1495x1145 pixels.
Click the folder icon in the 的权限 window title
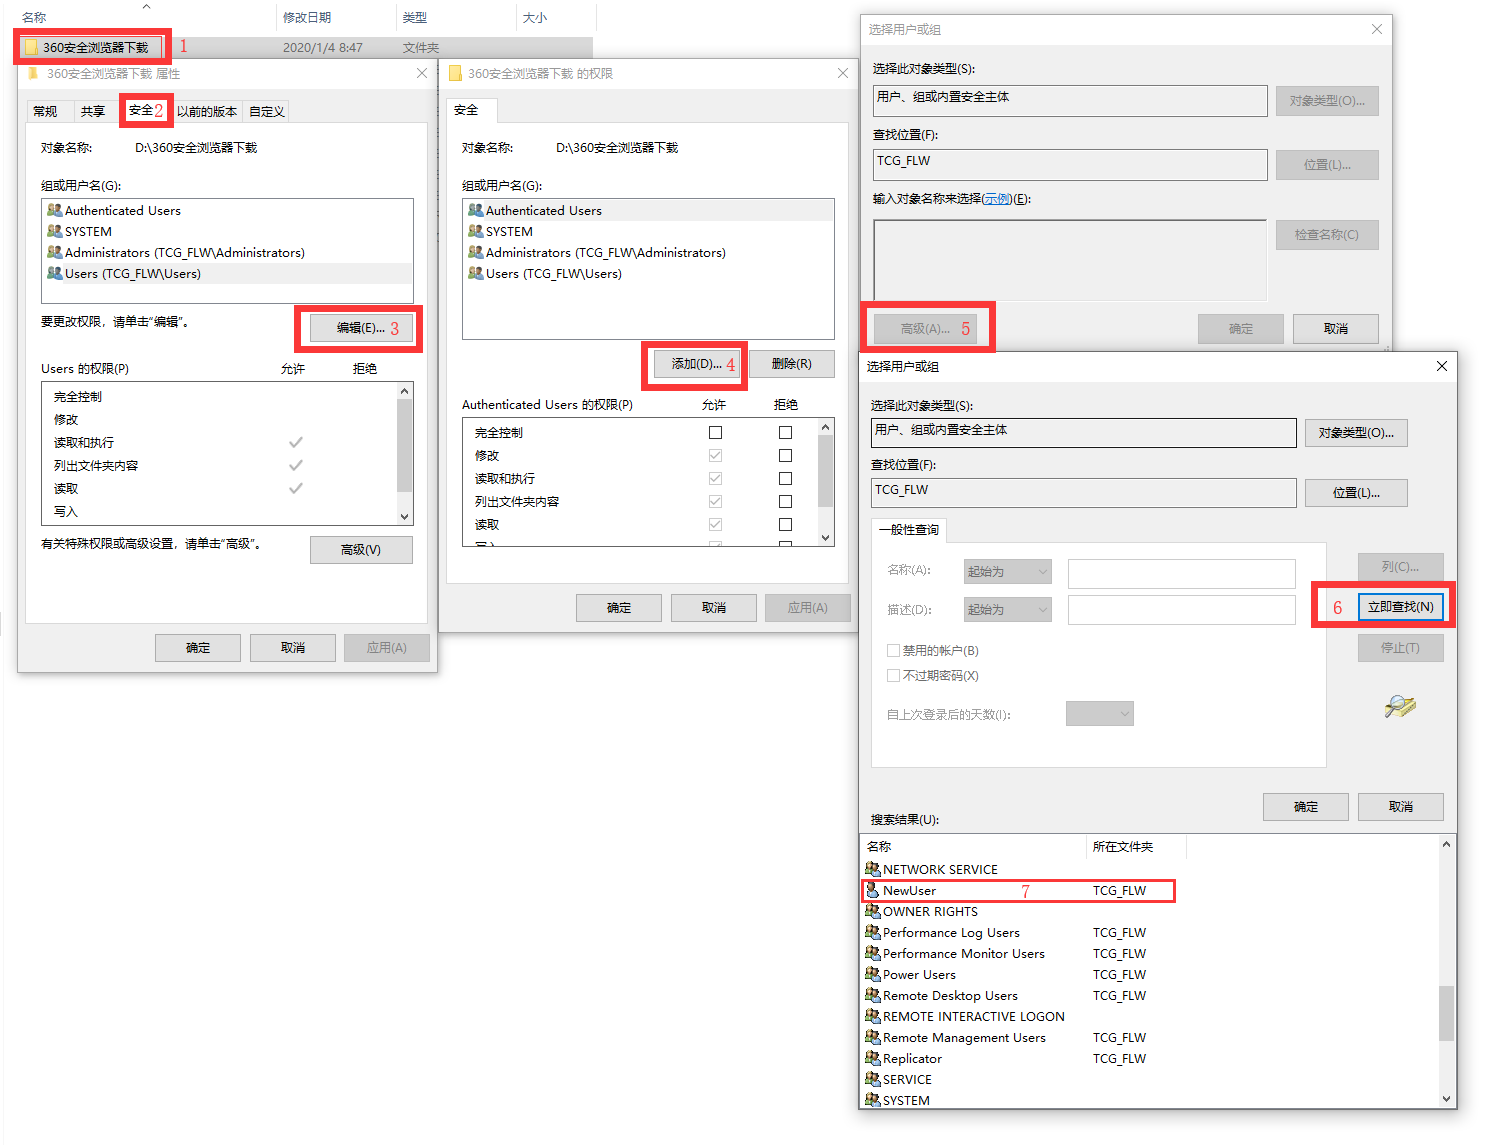tap(455, 73)
